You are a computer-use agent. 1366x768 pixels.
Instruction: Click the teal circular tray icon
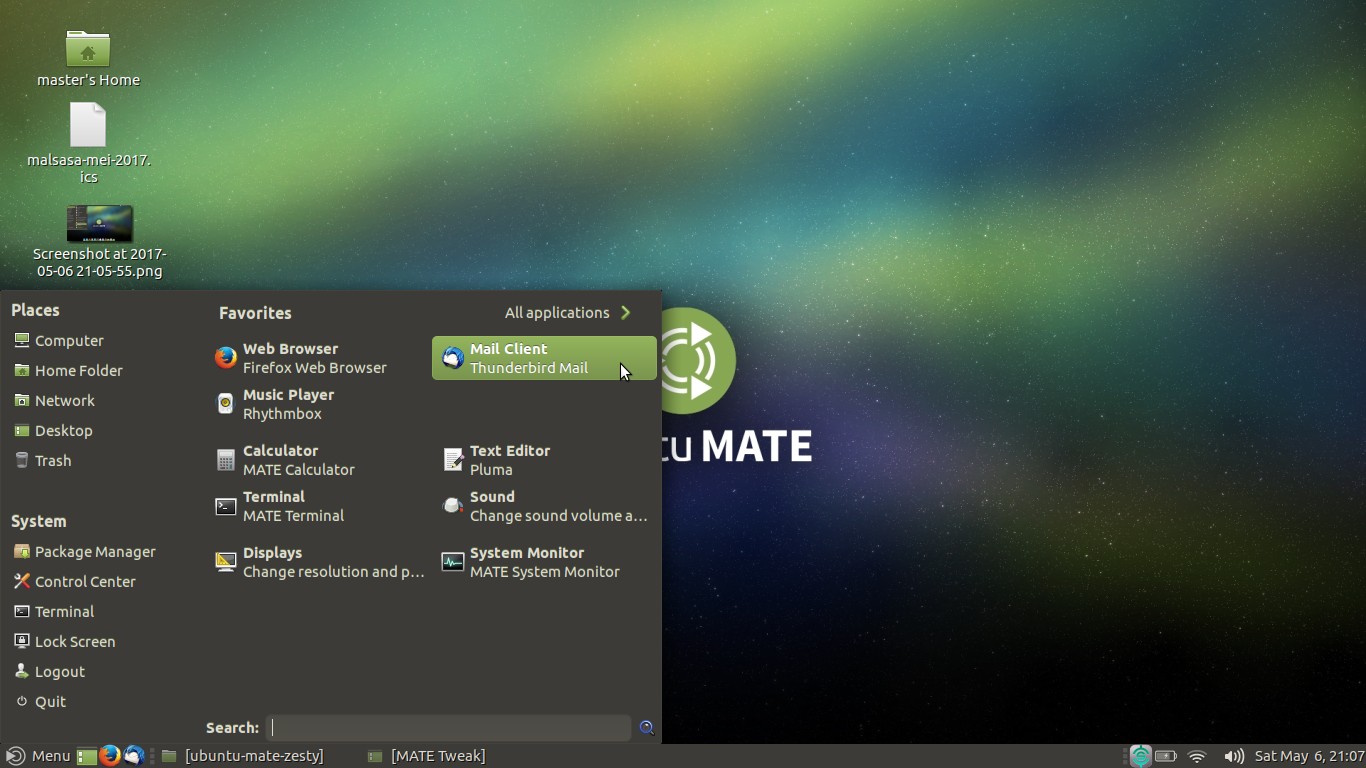coord(1140,756)
